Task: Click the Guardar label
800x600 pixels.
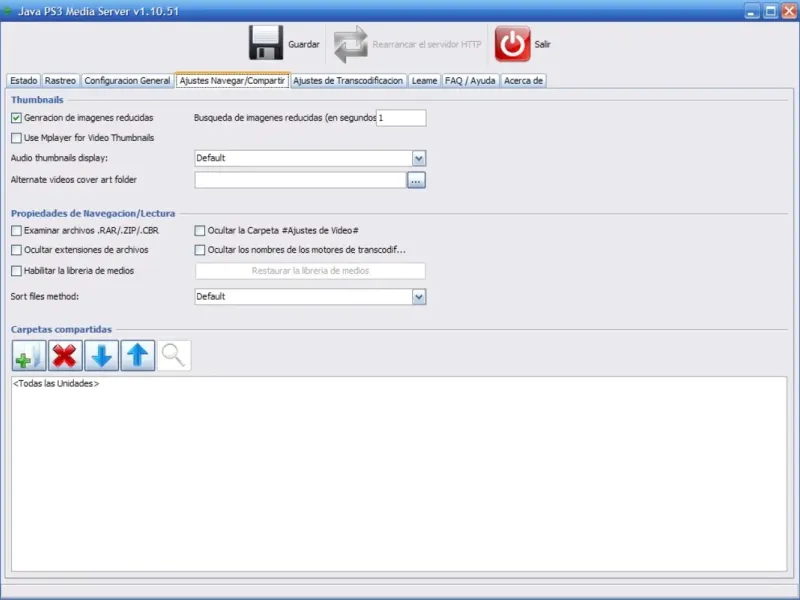Action: tap(304, 44)
